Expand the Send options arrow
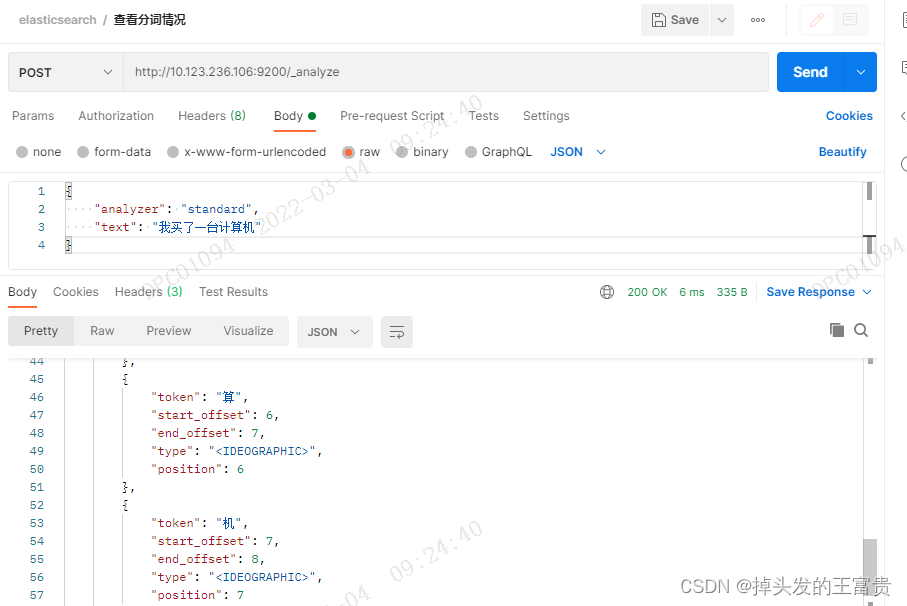The width and height of the screenshot is (907, 606). [861, 72]
